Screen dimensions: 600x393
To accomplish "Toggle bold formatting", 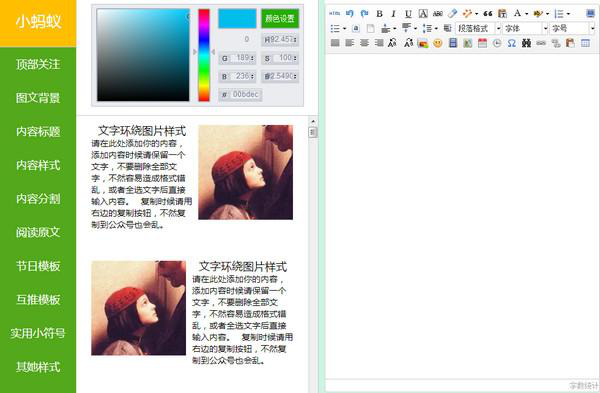I will click(x=379, y=14).
